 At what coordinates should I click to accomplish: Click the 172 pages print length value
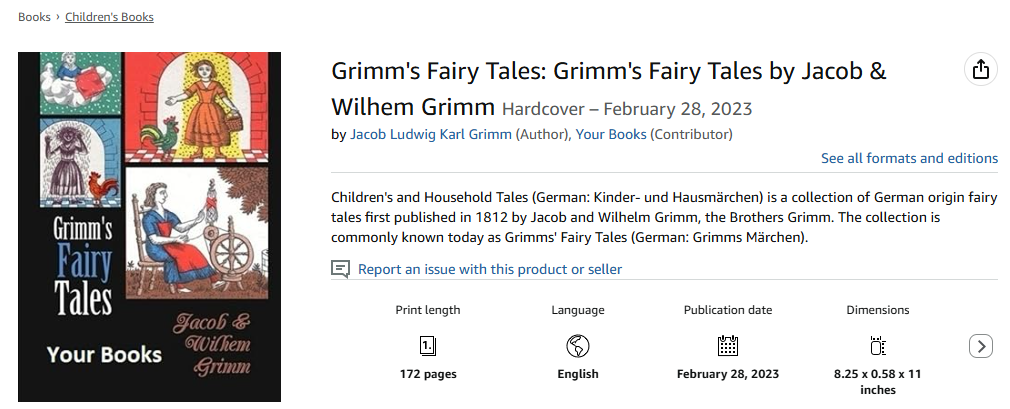(428, 374)
